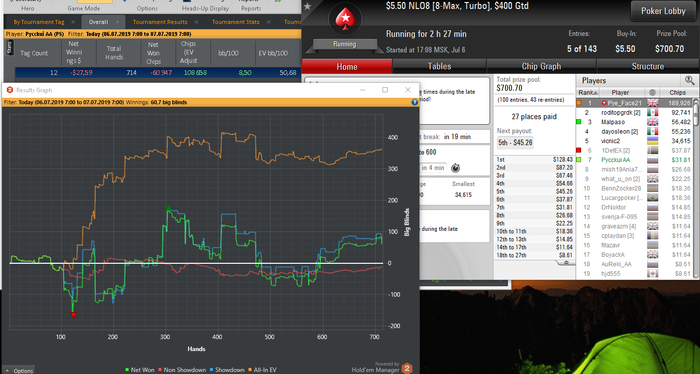Sort by Net Winnings $ column header
Image resolution: width=700 pixels, height=374 pixels.
click(x=74, y=52)
